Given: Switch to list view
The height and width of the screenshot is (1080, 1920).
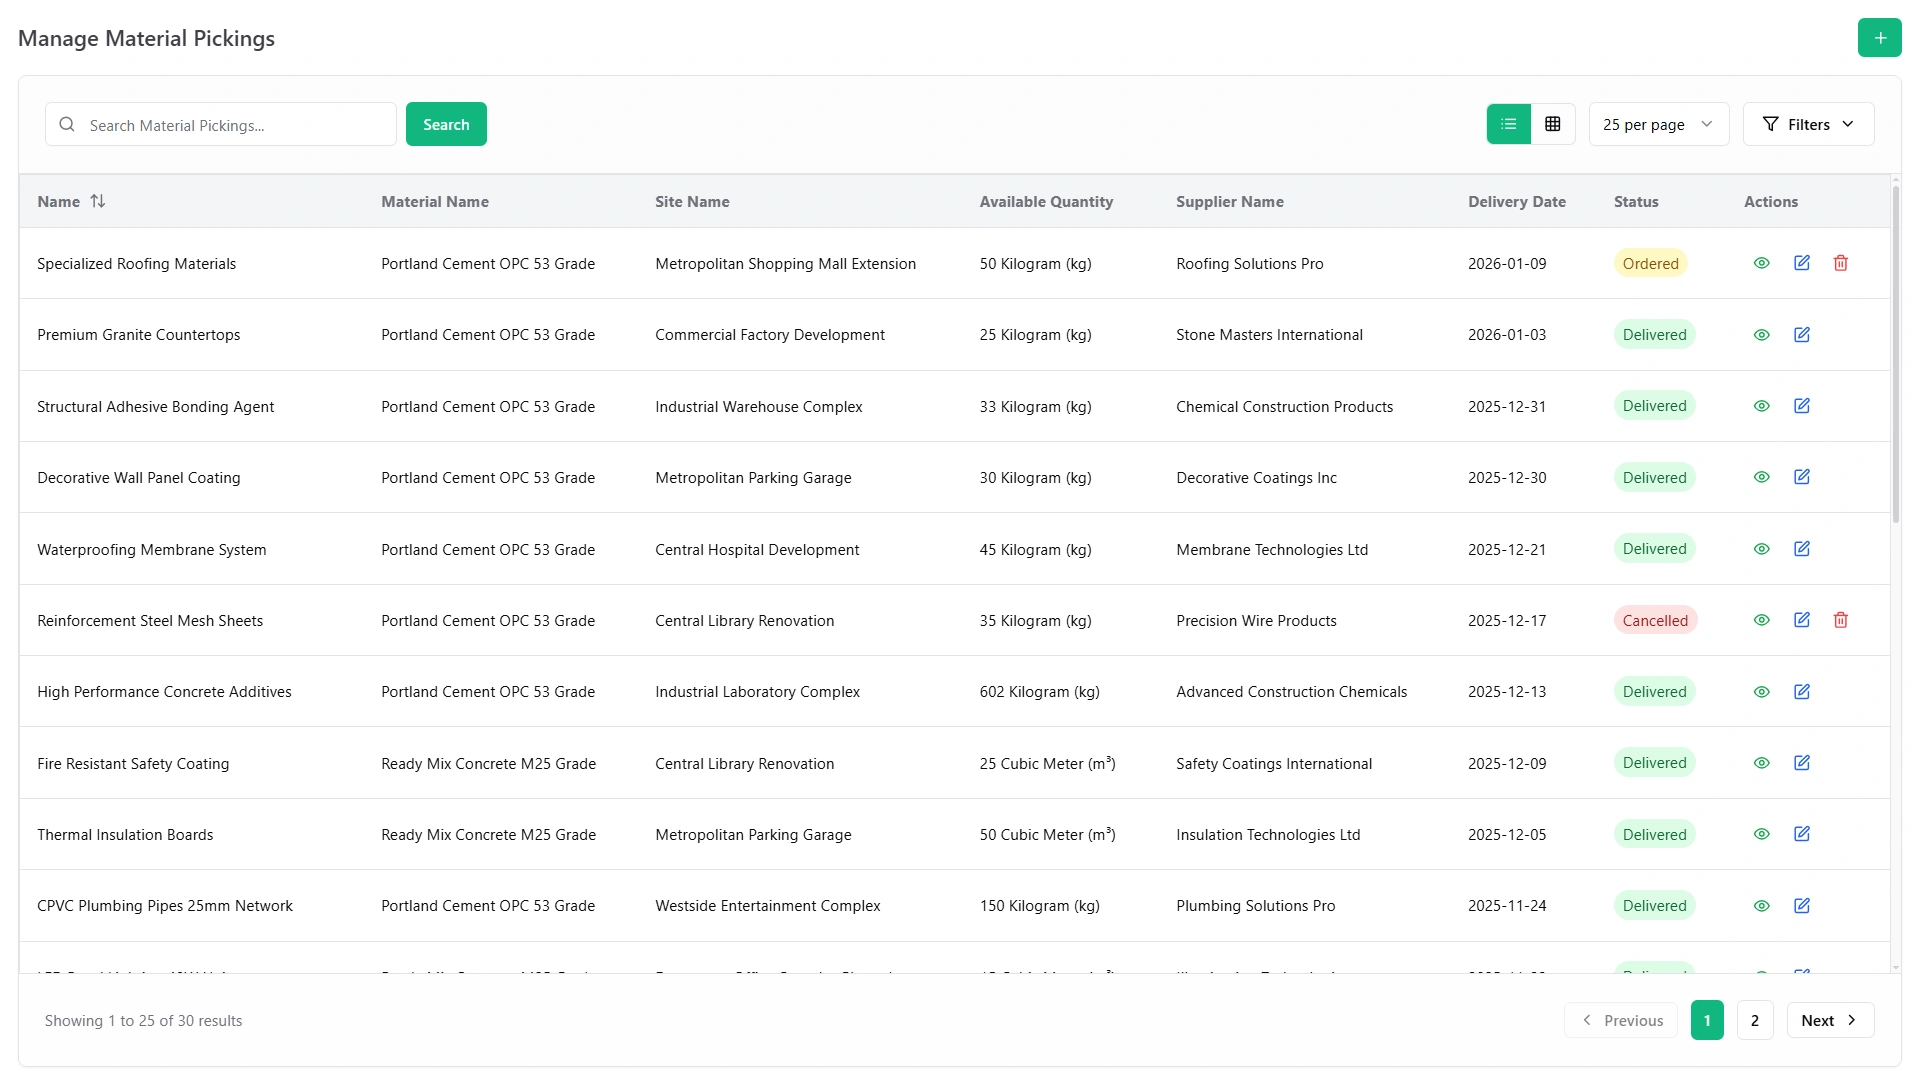Looking at the screenshot, I should pyautogui.click(x=1508, y=124).
